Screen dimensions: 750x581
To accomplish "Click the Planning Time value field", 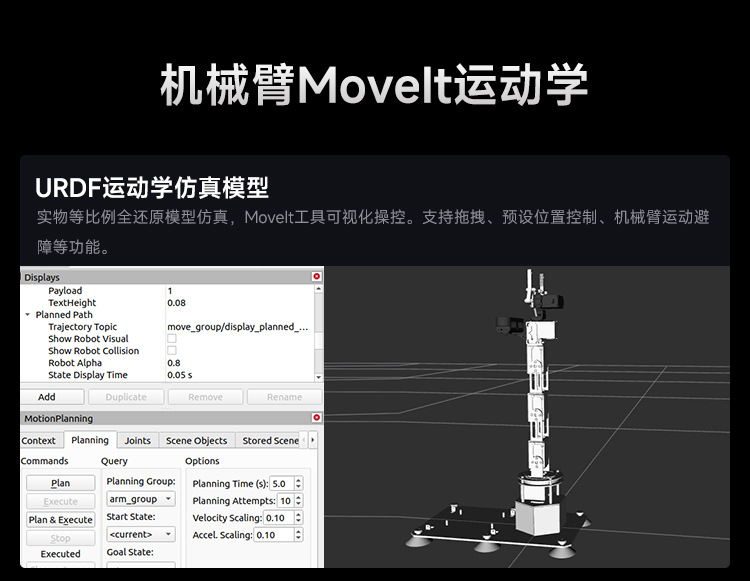I will point(282,483).
